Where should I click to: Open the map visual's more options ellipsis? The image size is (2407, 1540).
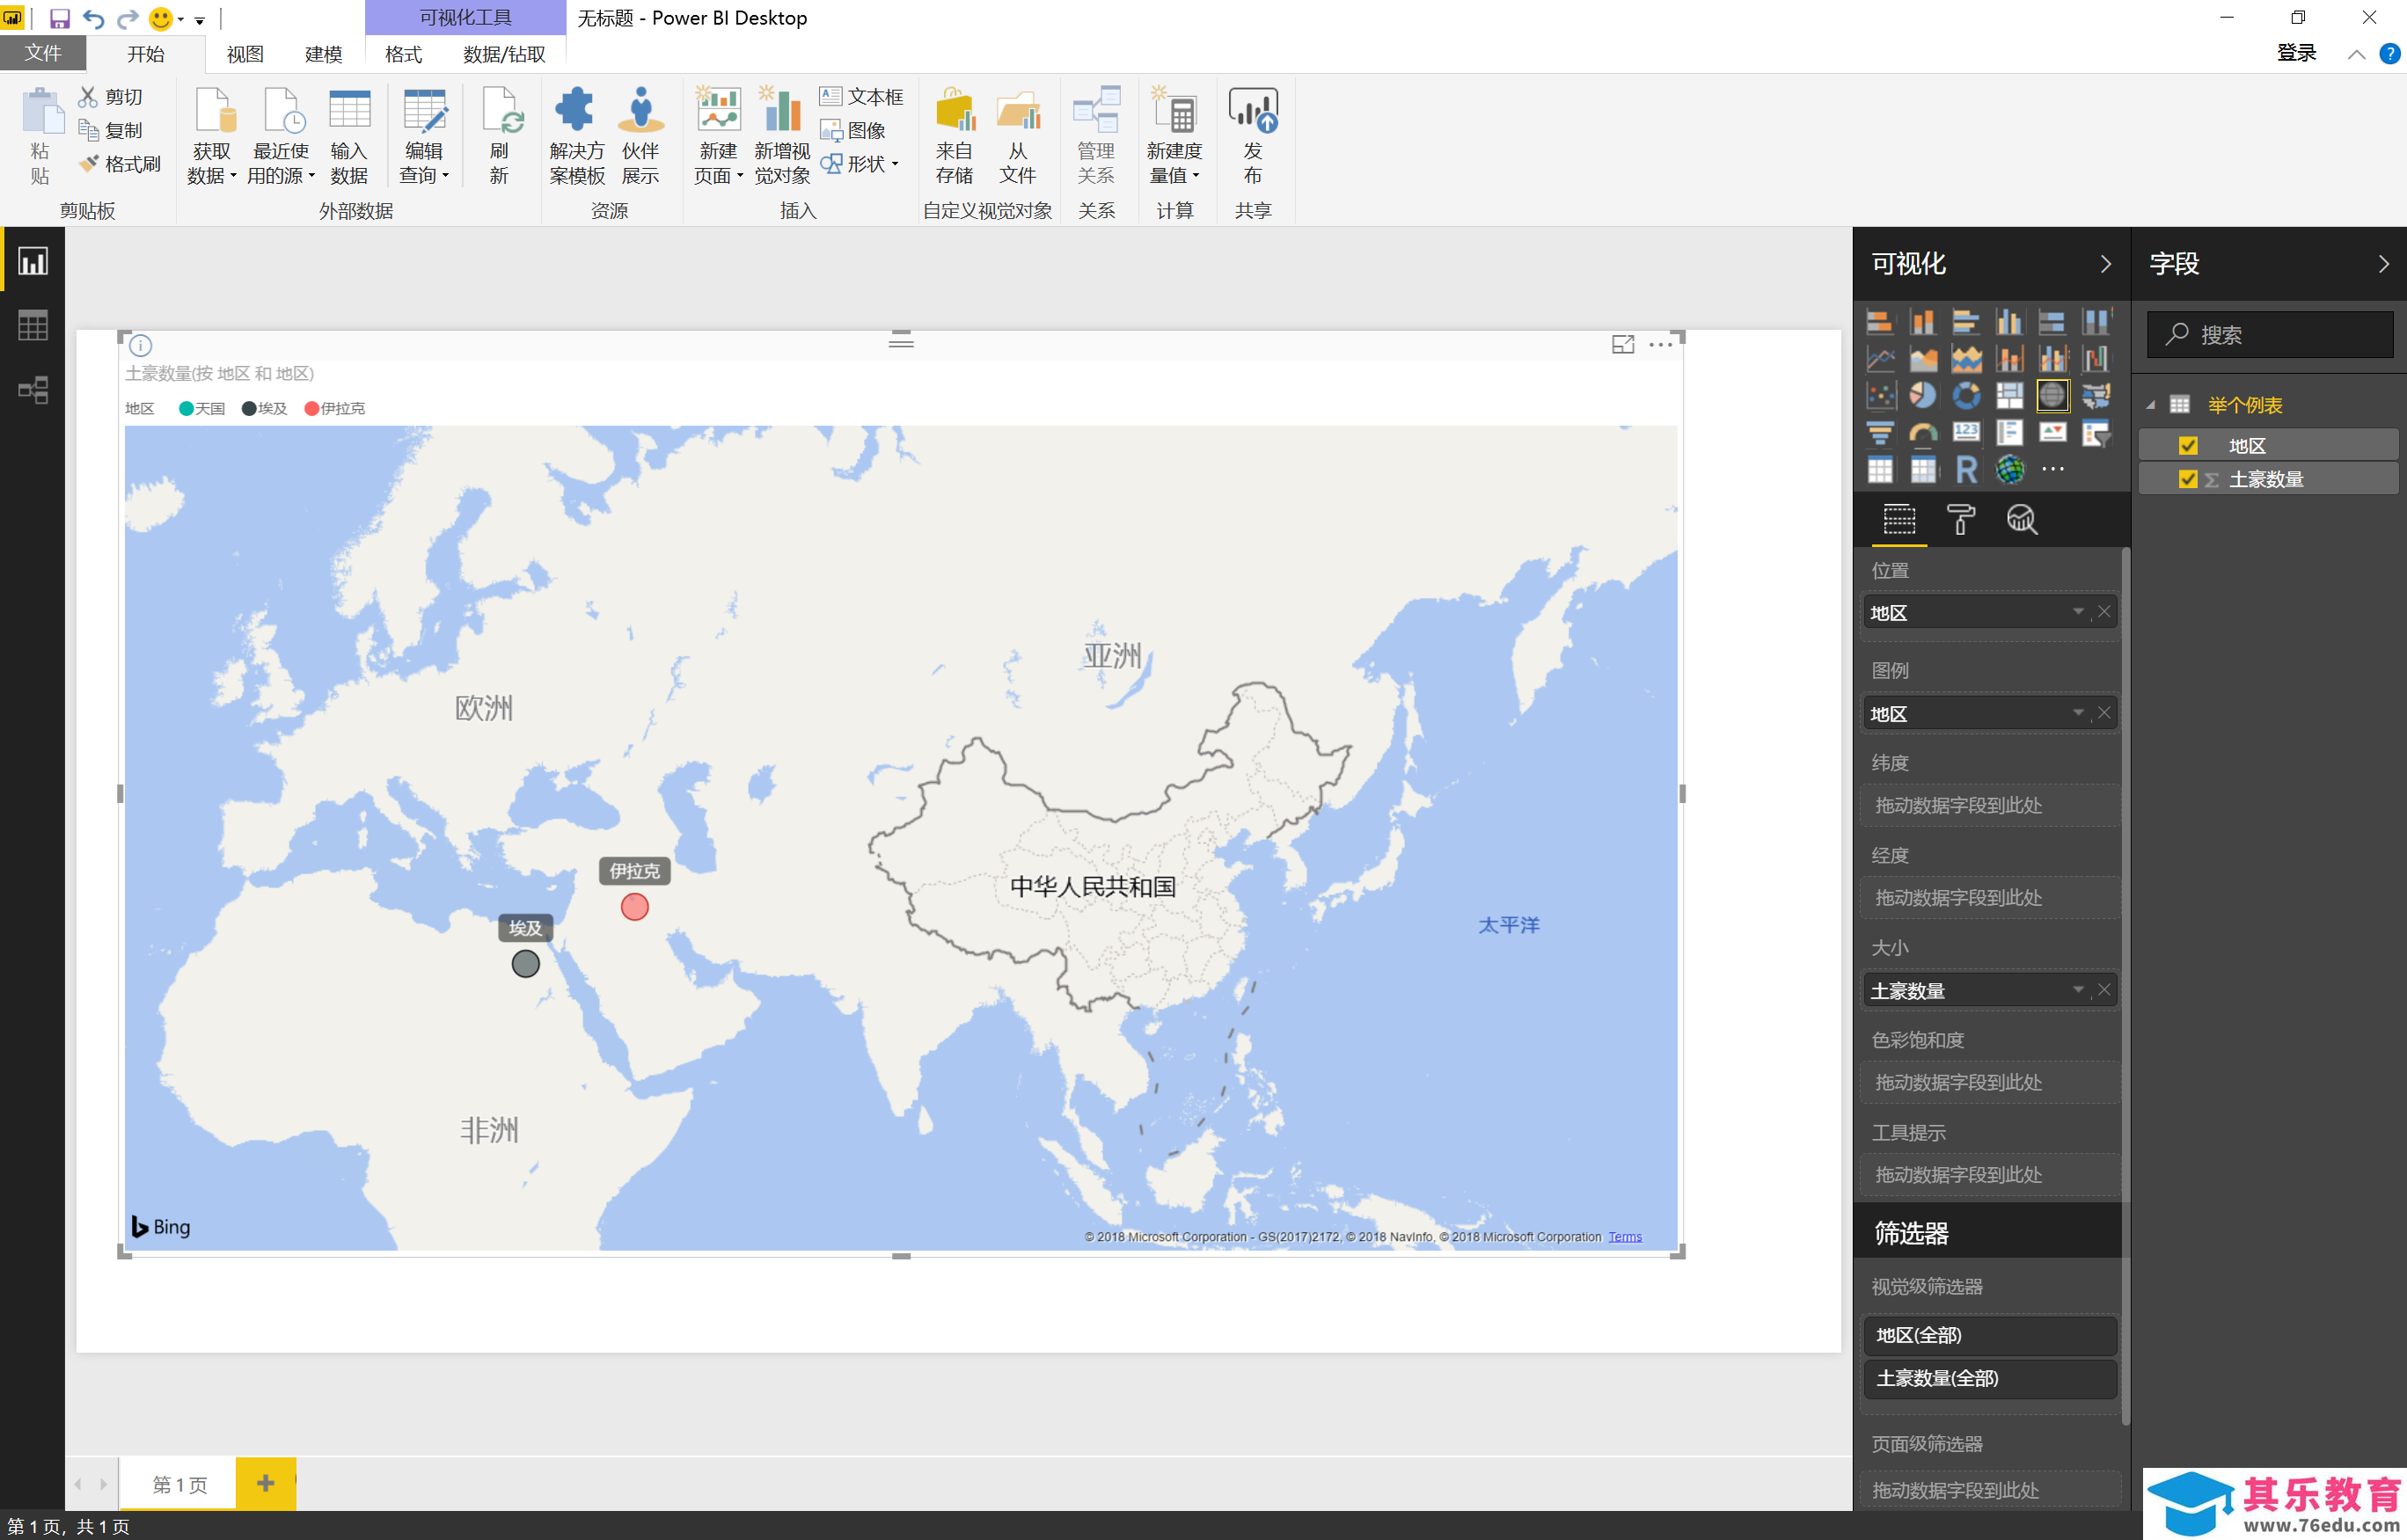tap(1661, 345)
